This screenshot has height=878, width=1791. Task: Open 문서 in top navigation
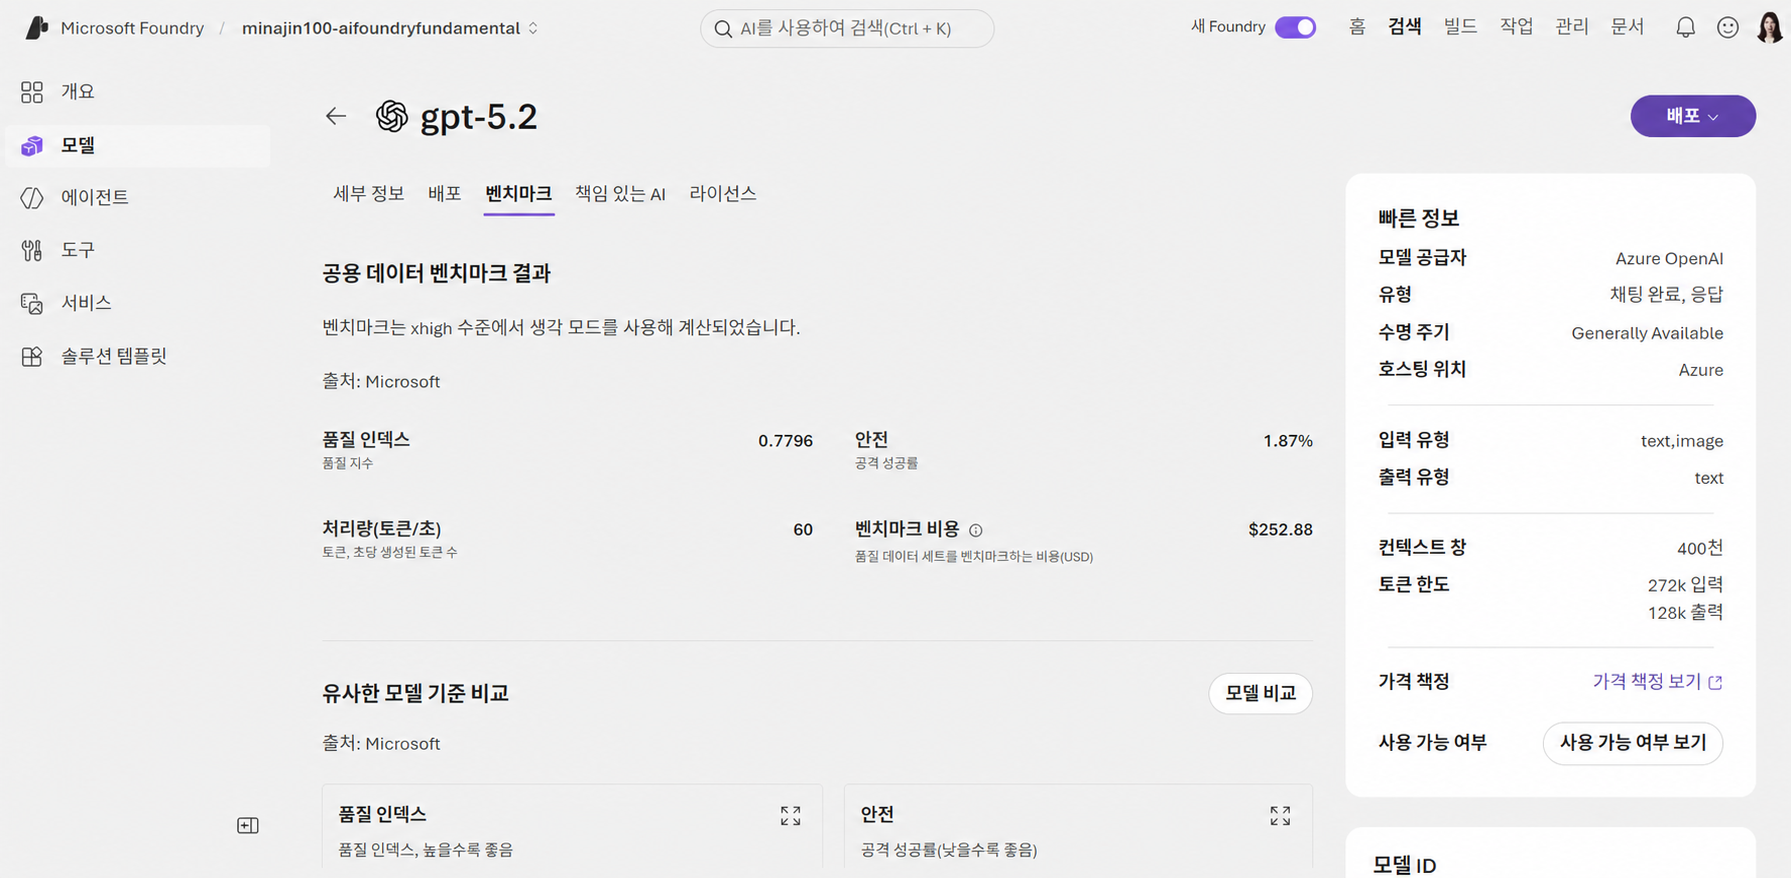coord(1628,27)
